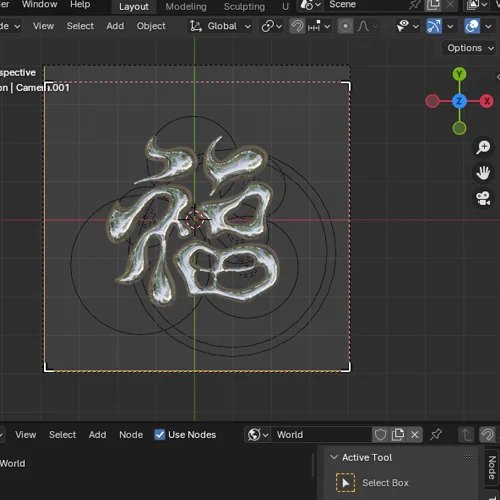This screenshot has height=500, width=500.
Task: Uncheck the Use Nodes checkbox
Action: 160,435
